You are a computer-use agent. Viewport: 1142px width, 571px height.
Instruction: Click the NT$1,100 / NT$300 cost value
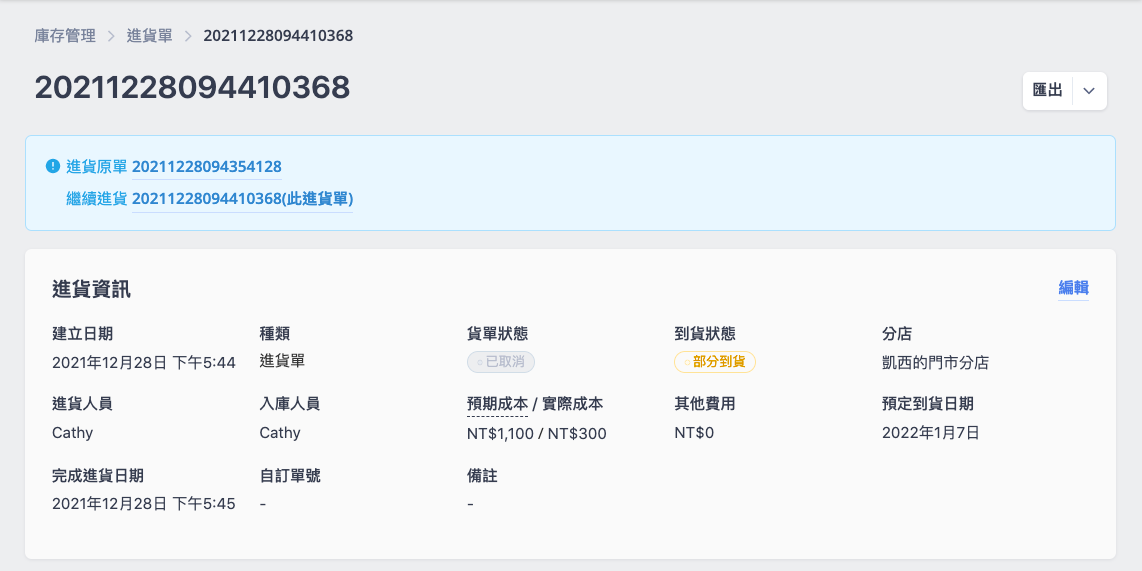(x=537, y=434)
